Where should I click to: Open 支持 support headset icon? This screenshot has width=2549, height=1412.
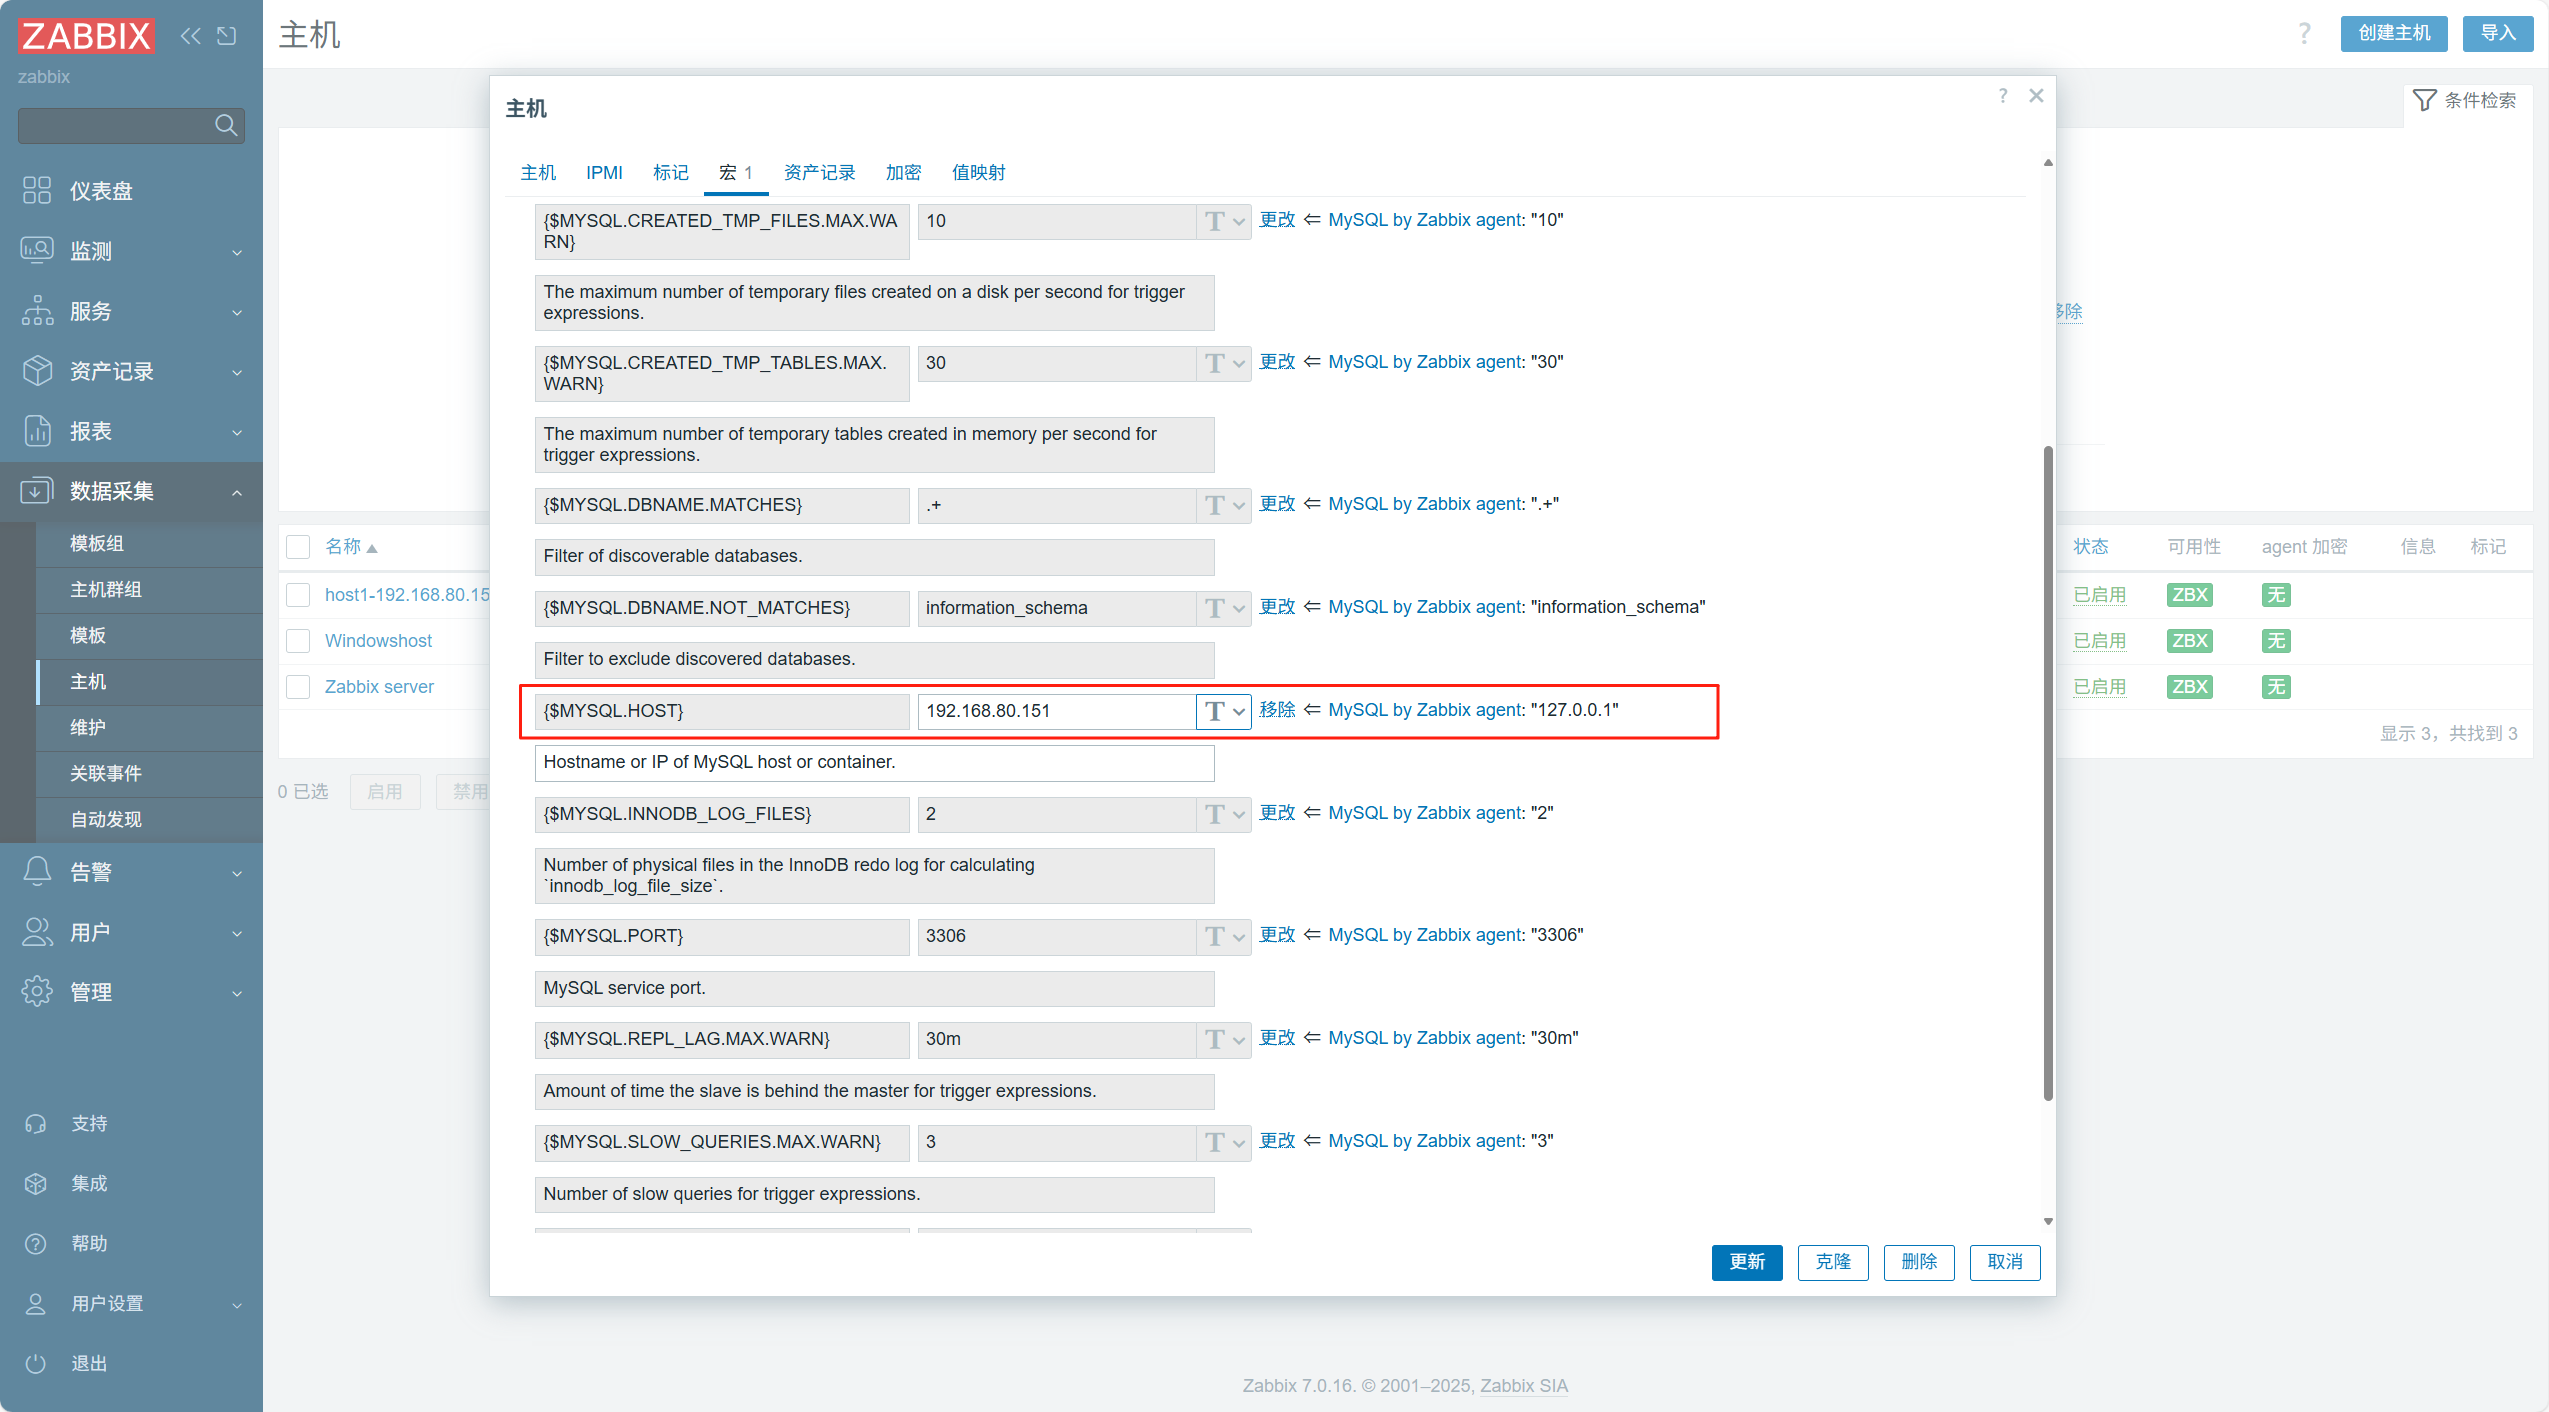click(x=36, y=1124)
